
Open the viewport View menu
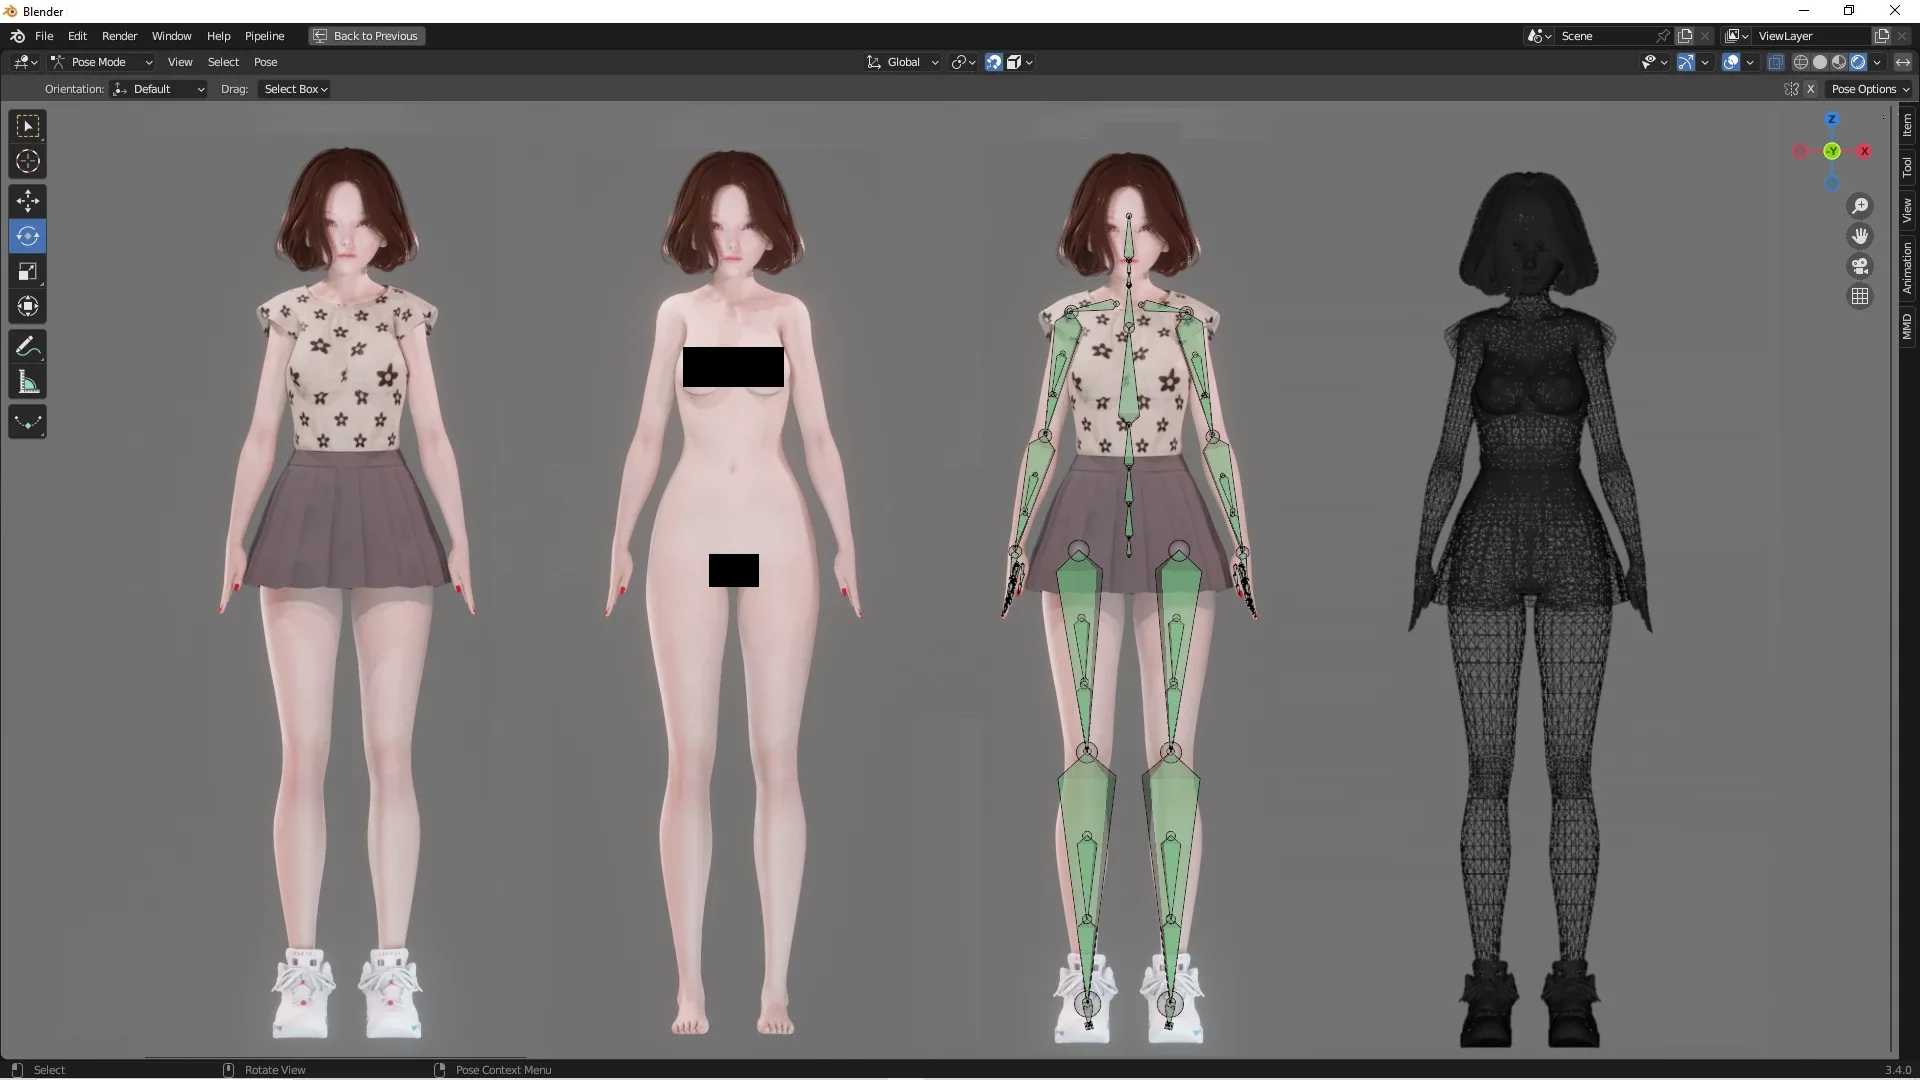pyautogui.click(x=180, y=62)
